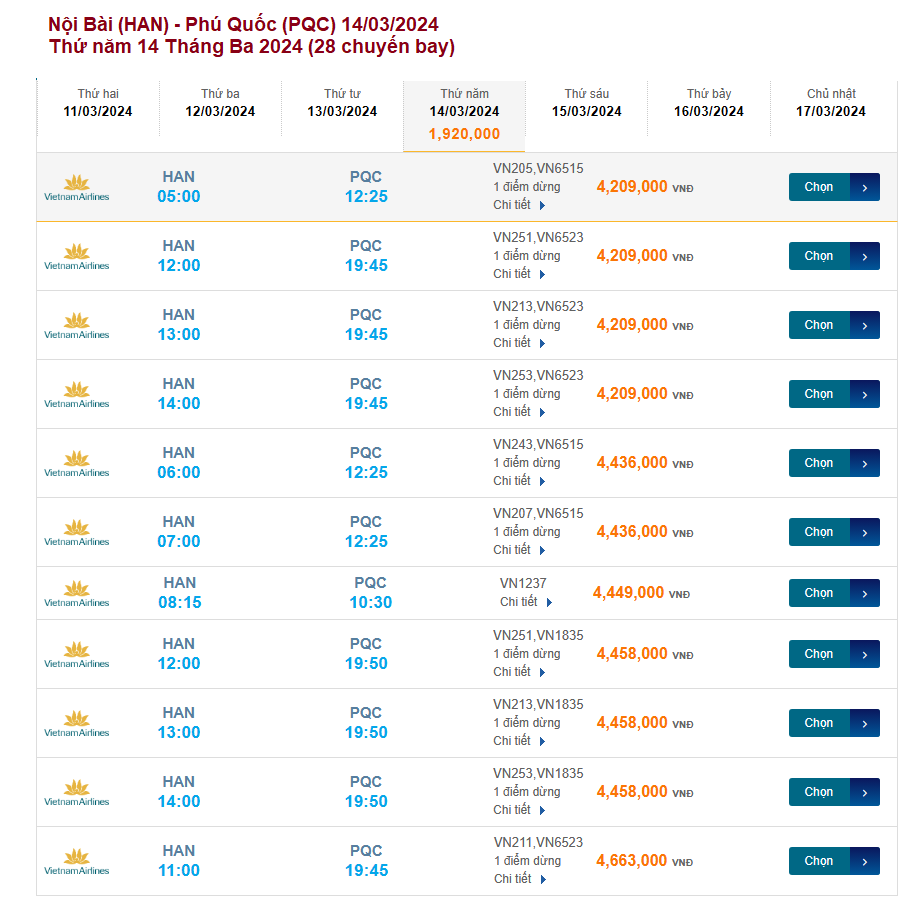This screenshot has height=900, width=907.
Task: Click the arrow icon on 08:15 flight's Chọn button
Action: click(x=865, y=593)
